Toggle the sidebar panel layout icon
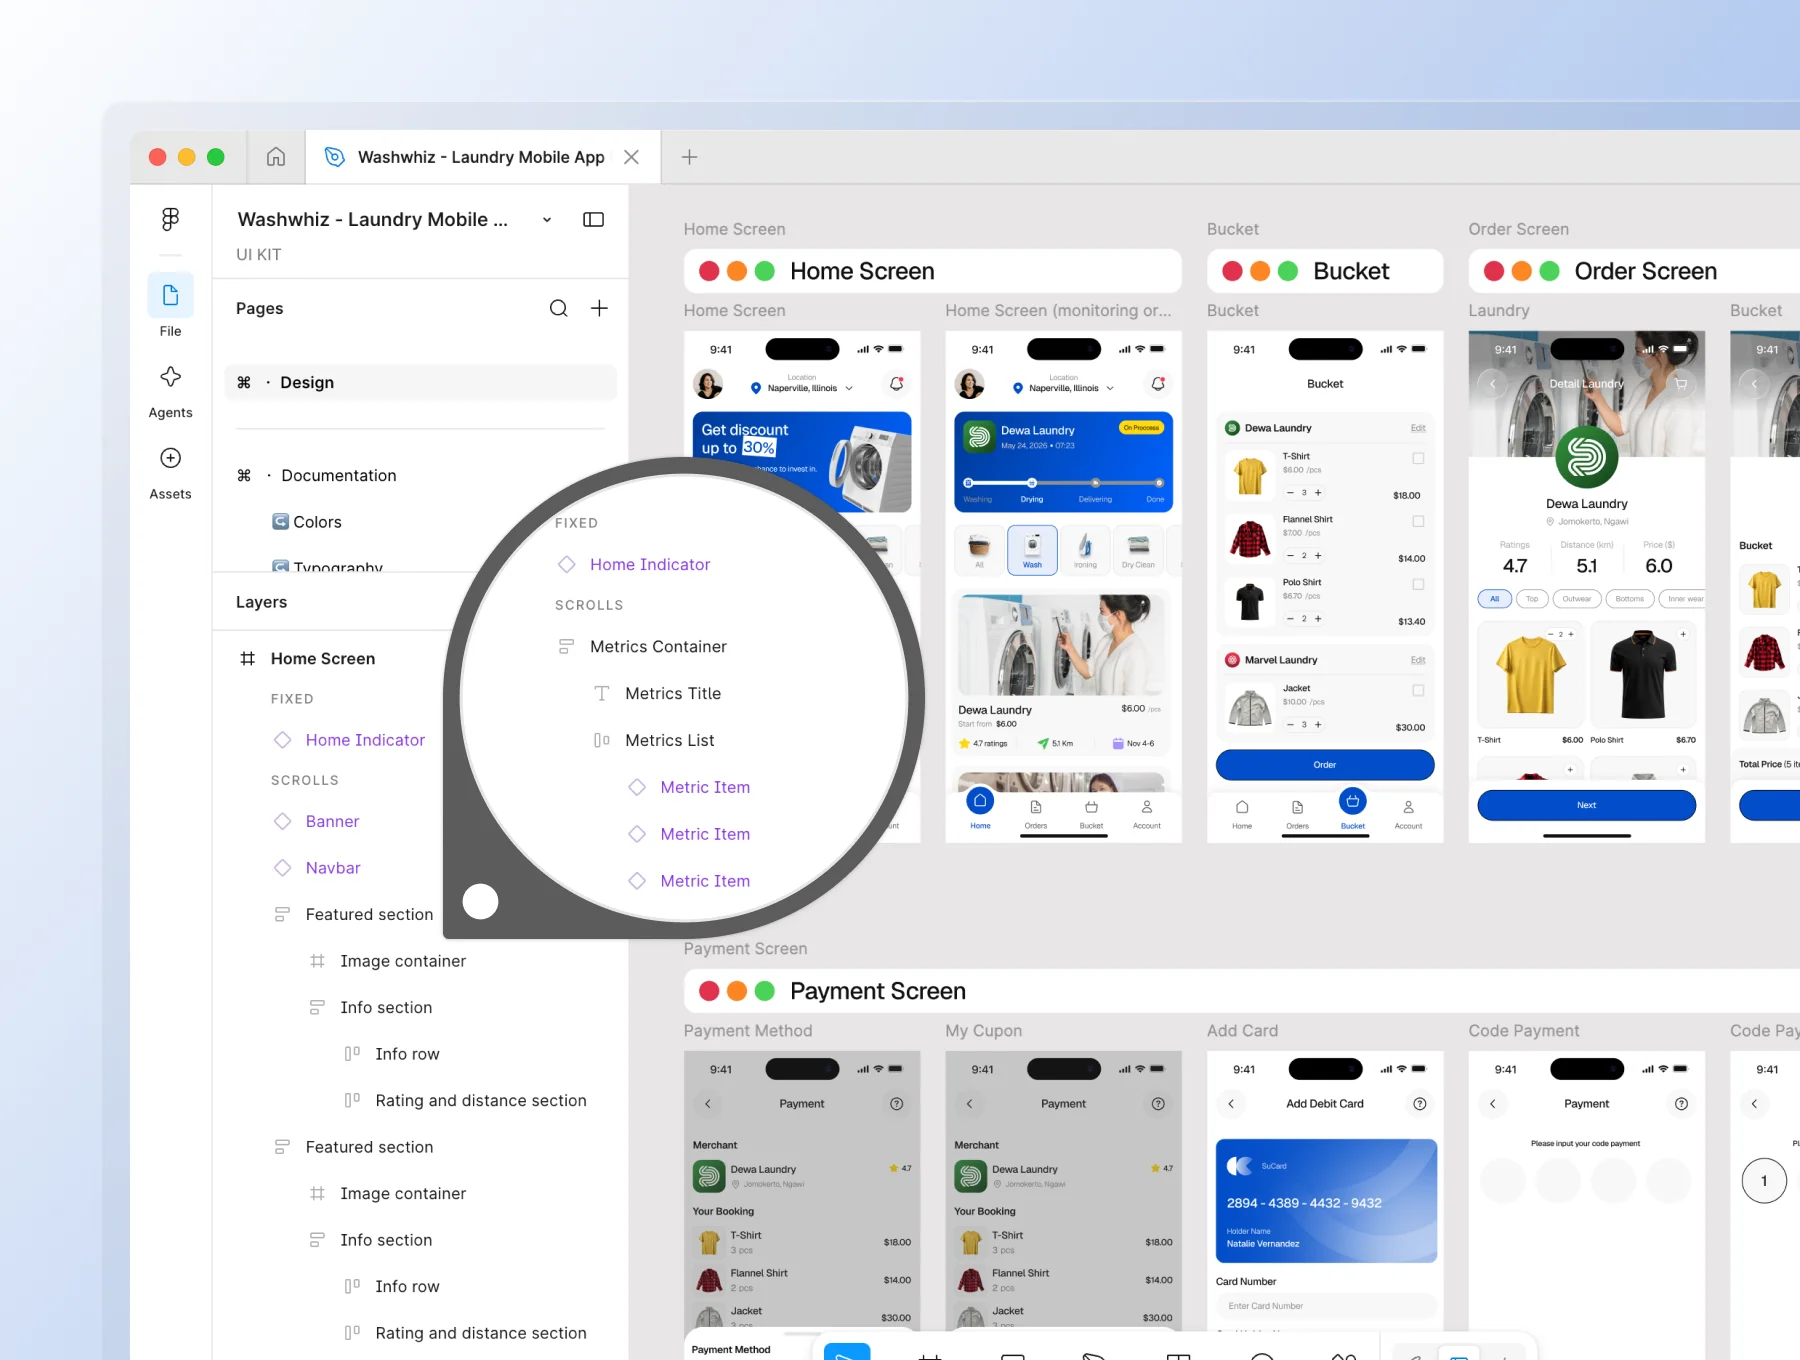 pyautogui.click(x=593, y=219)
